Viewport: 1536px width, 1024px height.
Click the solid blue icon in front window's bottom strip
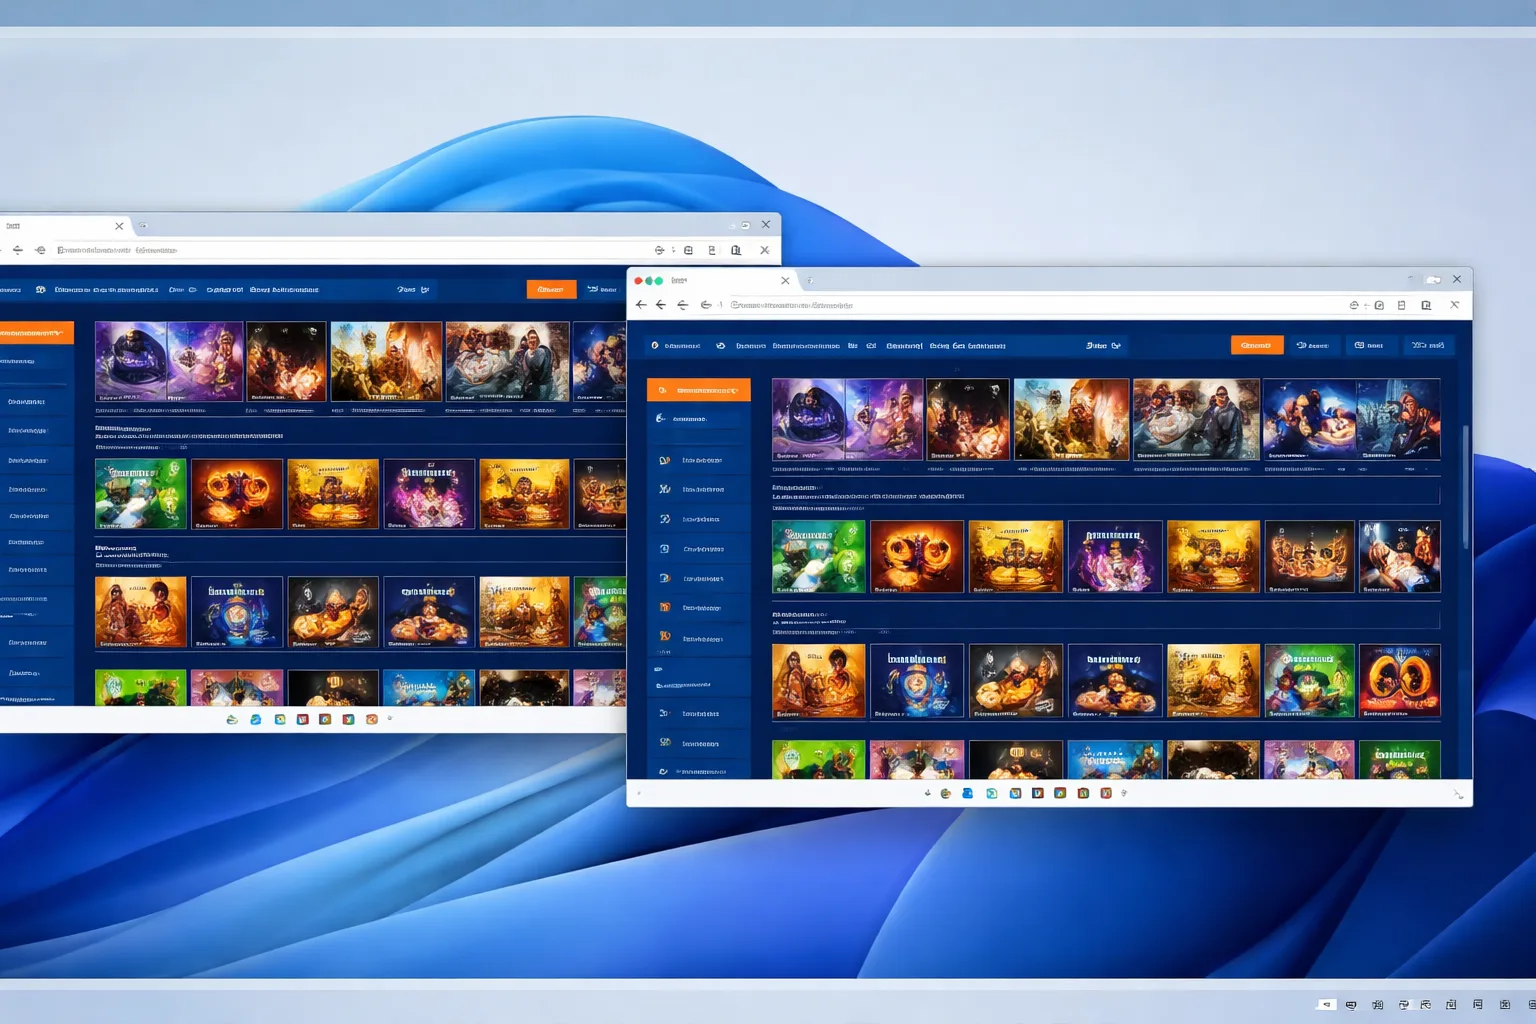tap(967, 793)
